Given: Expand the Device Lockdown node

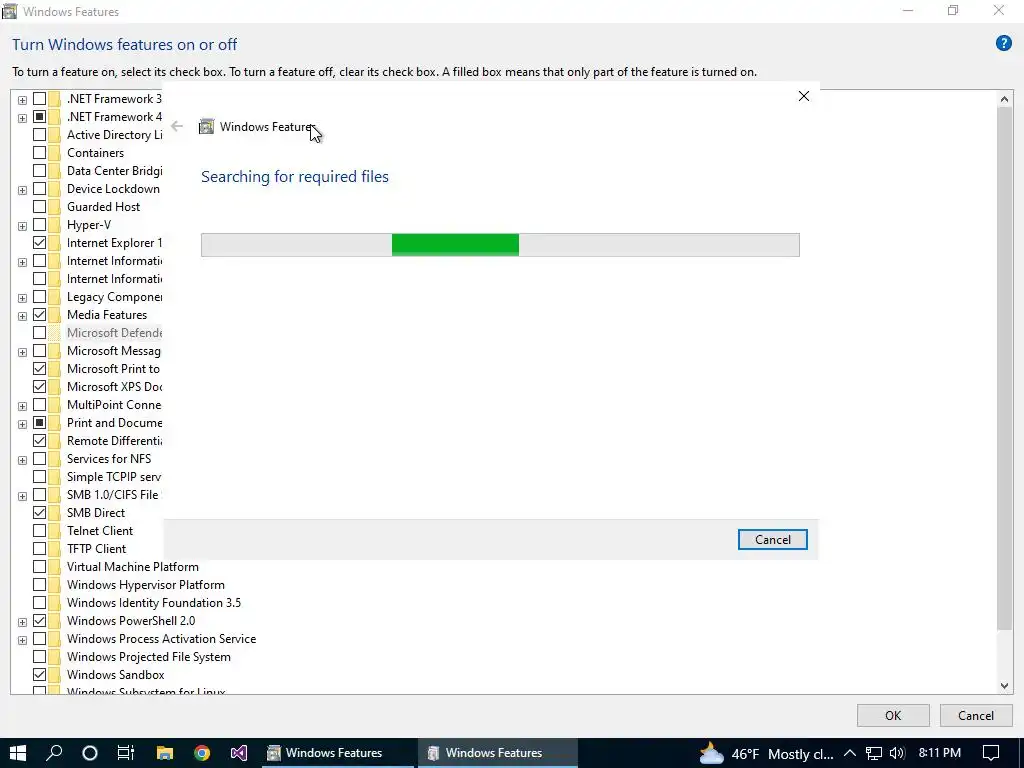Looking at the screenshot, I should [22, 190].
